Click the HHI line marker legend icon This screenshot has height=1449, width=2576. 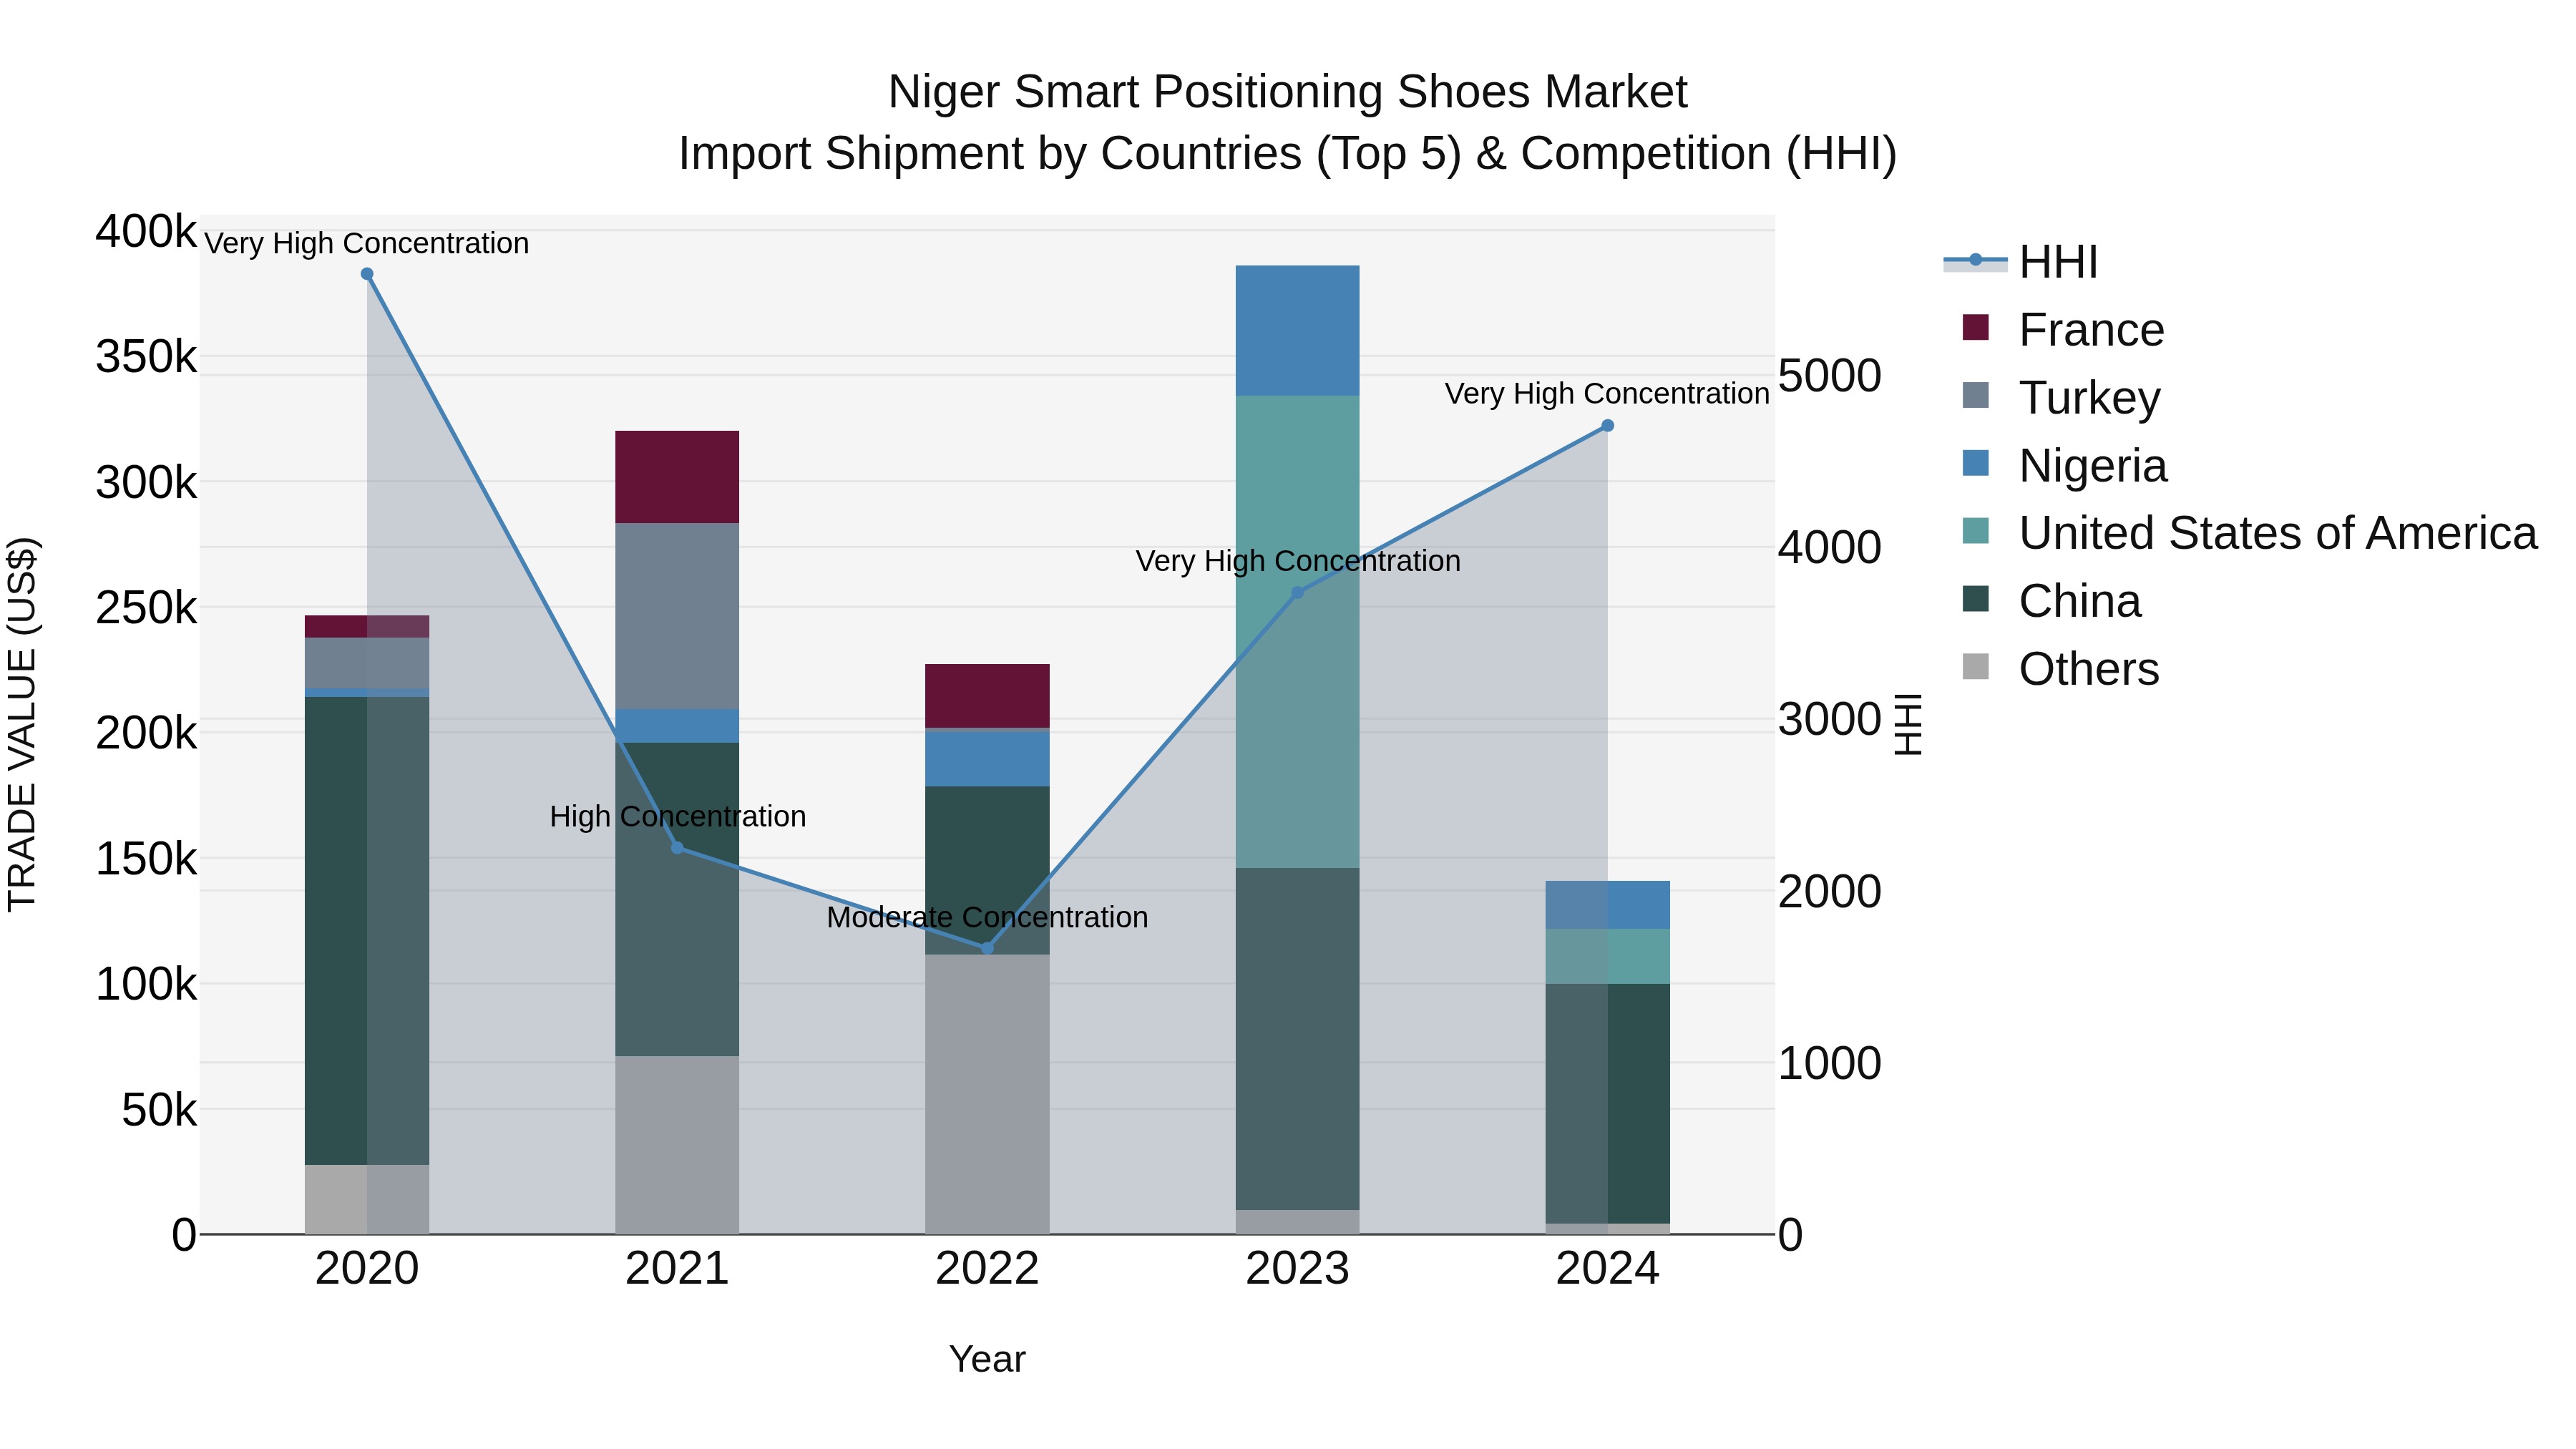coord(1976,261)
